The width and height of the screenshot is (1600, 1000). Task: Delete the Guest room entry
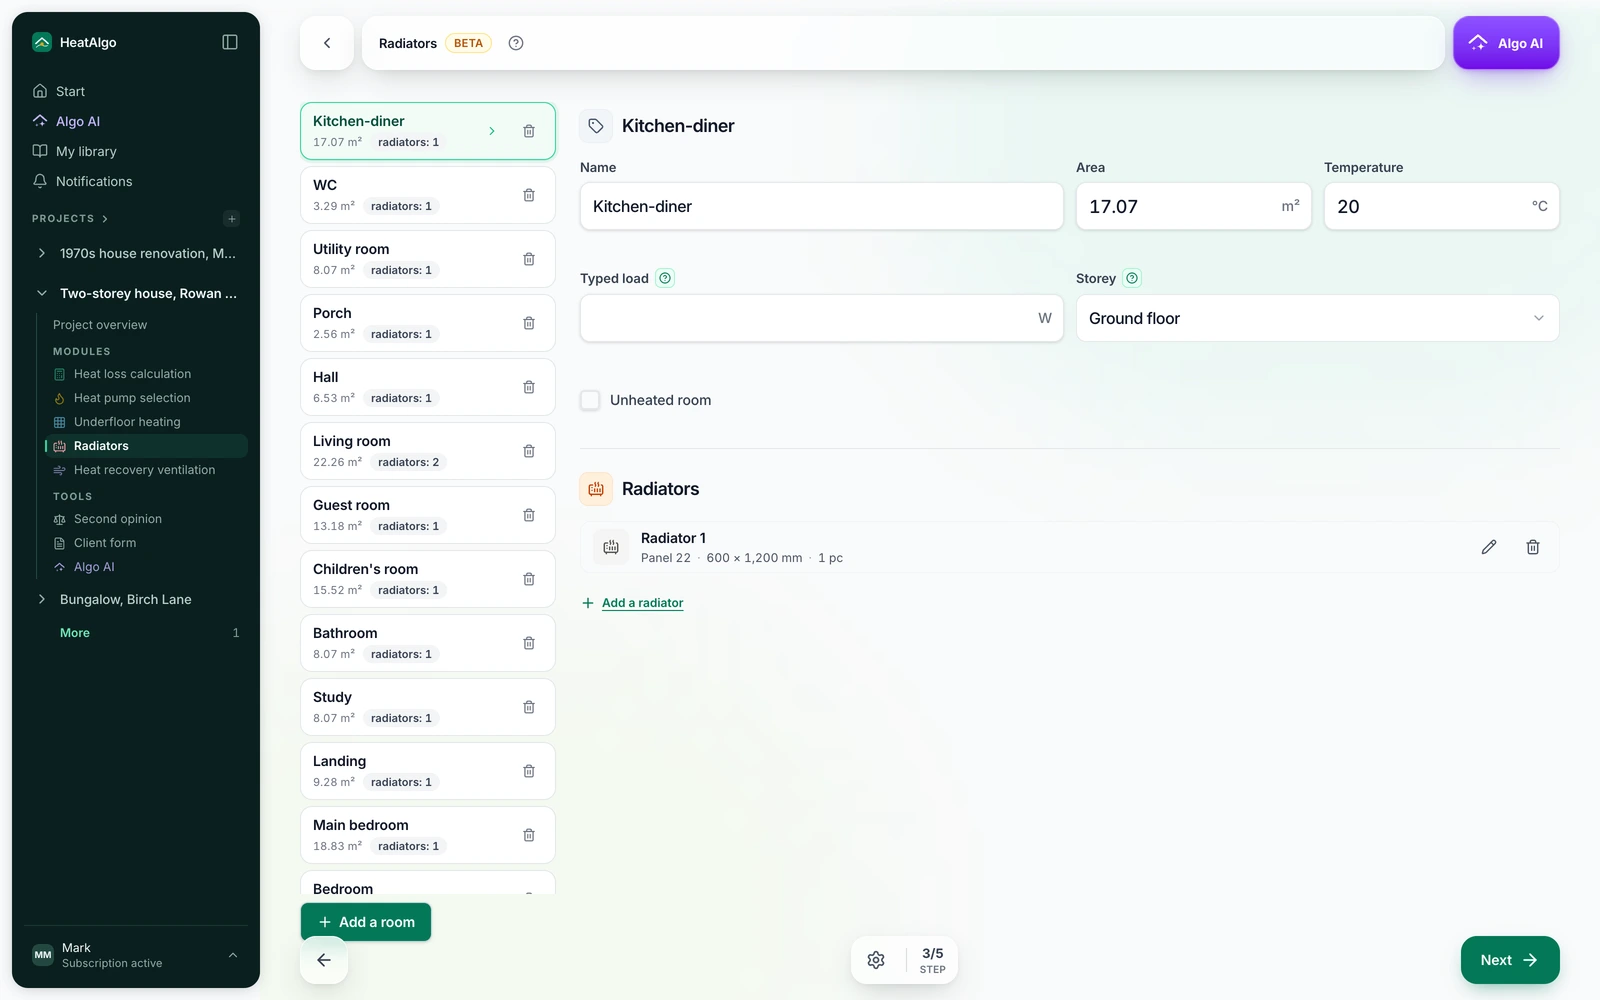pyautogui.click(x=529, y=515)
